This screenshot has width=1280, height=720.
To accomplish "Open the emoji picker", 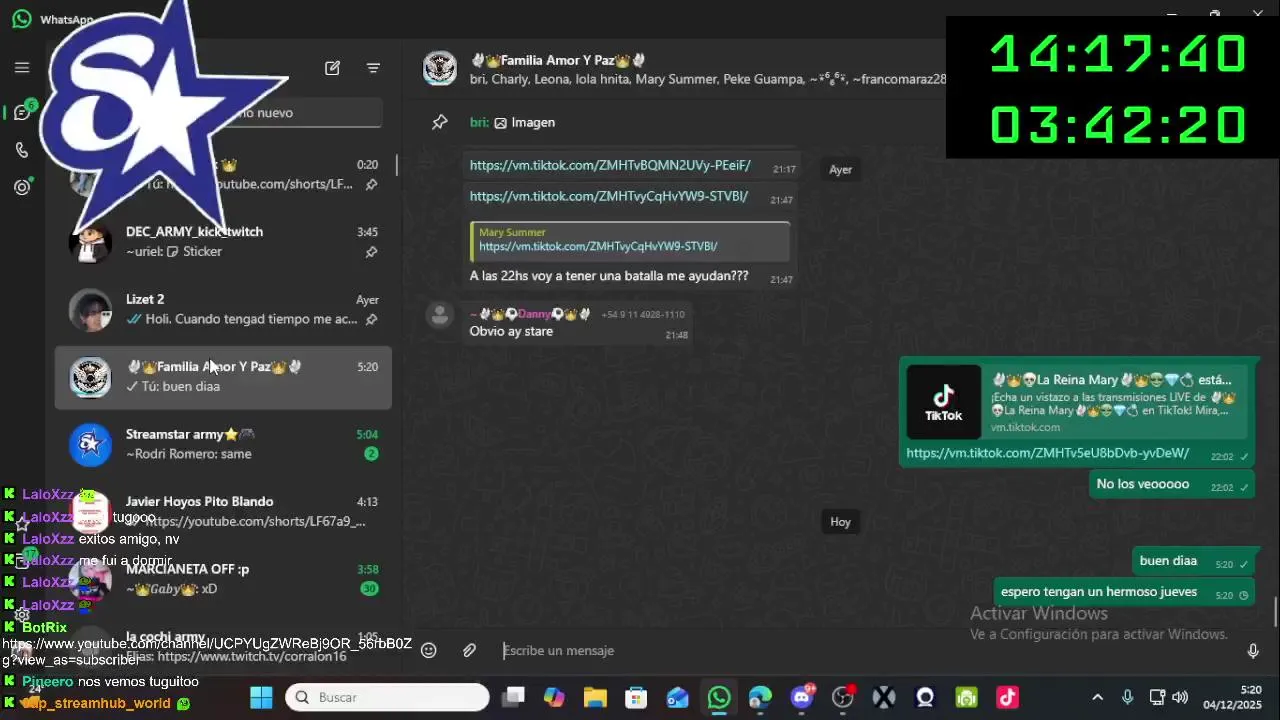I will click(429, 650).
